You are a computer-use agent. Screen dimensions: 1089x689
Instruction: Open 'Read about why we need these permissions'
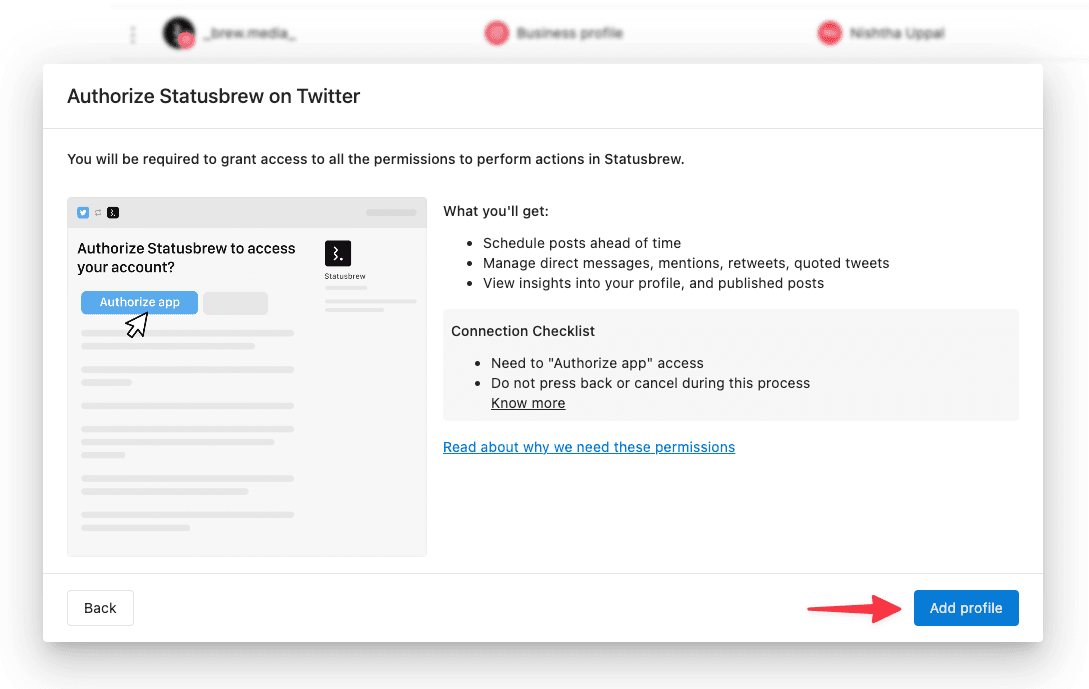click(x=589, y=447)
